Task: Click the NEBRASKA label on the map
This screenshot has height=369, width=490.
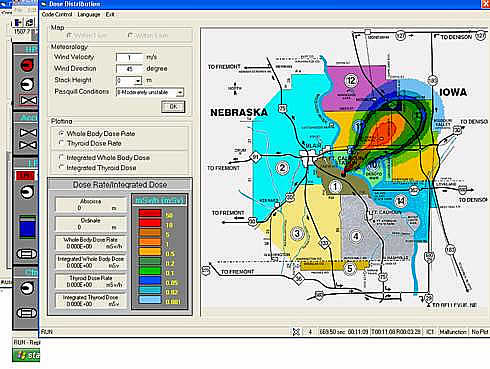Action: pyautogui.click(x=239, y=113)
